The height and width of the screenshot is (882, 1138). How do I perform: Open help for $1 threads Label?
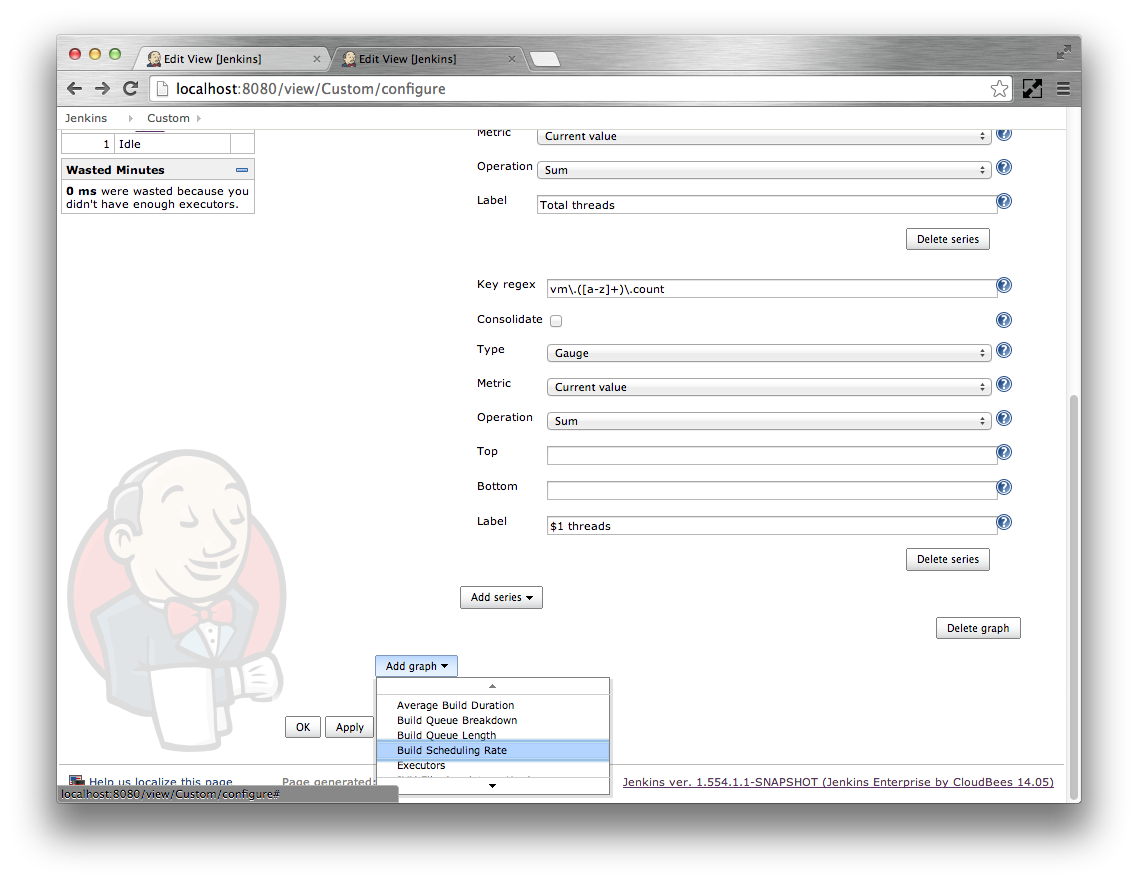pos(1004,522)
